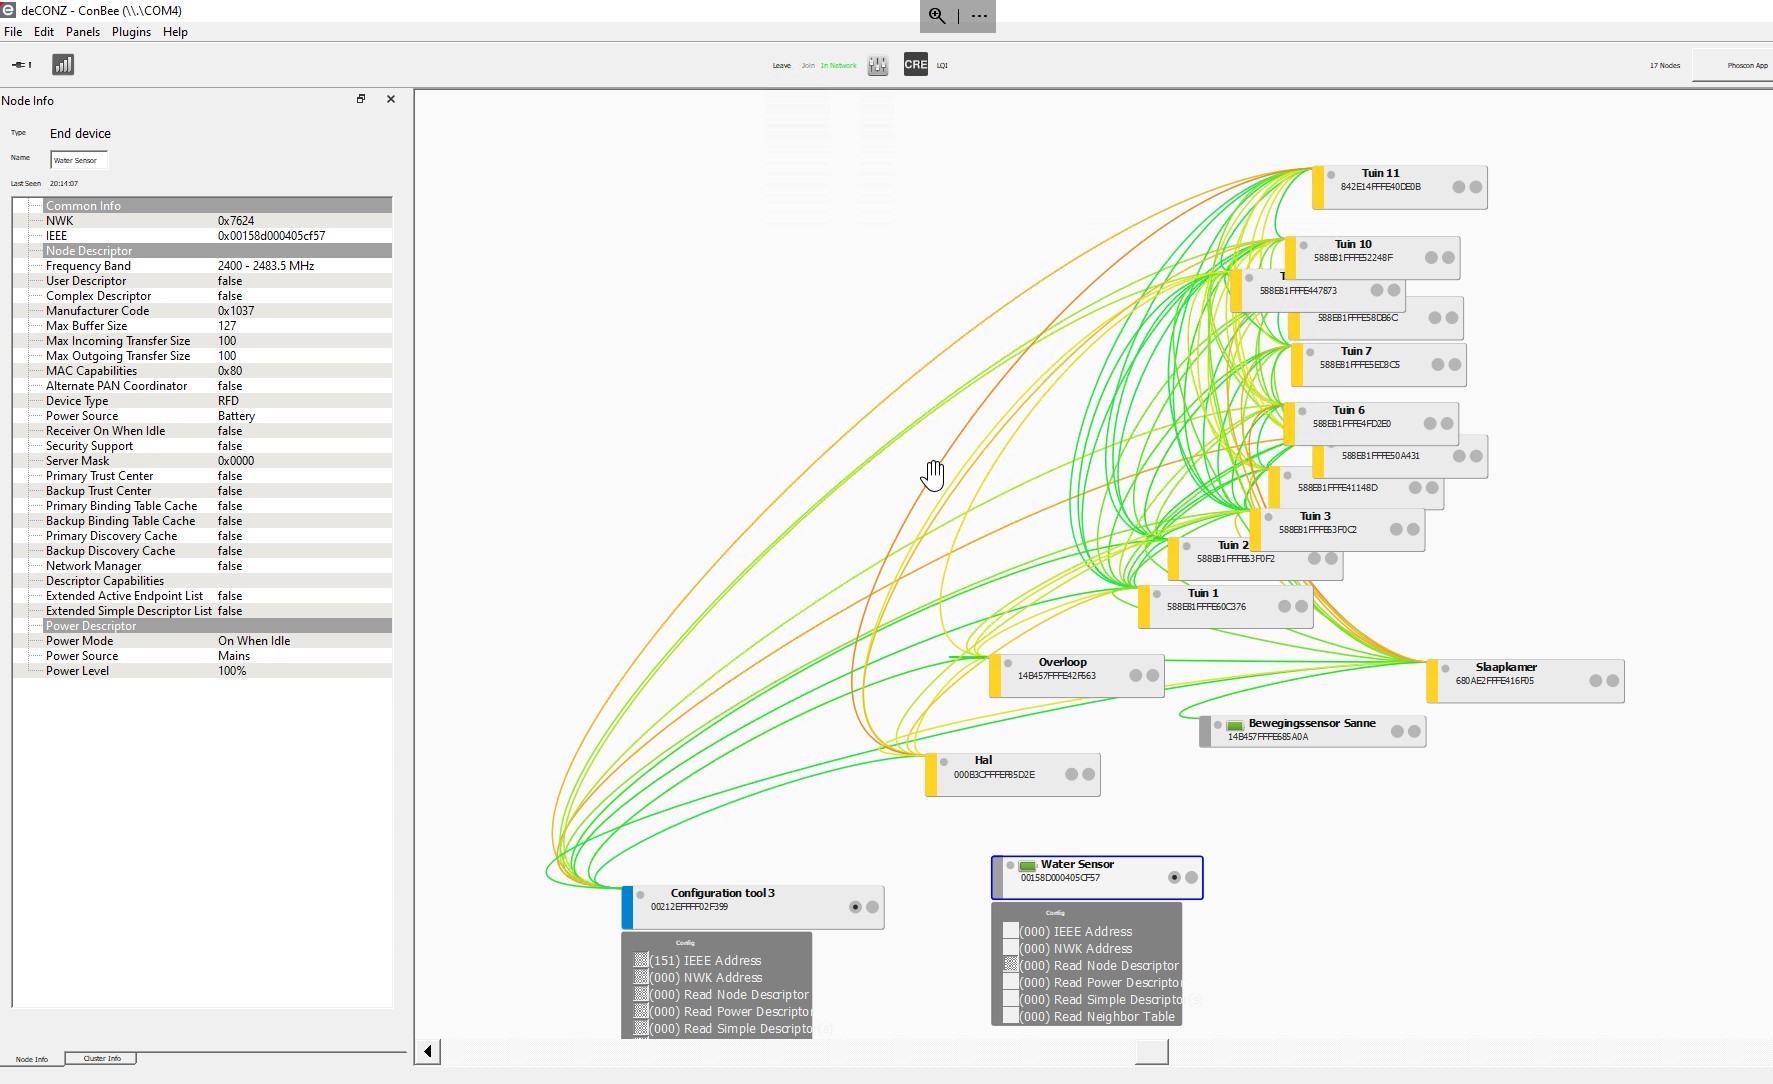Click battery icon on Bewegingssensor Sanne node
Viewport: 1773px width, 1084px height.
(x=1235, y=725)
